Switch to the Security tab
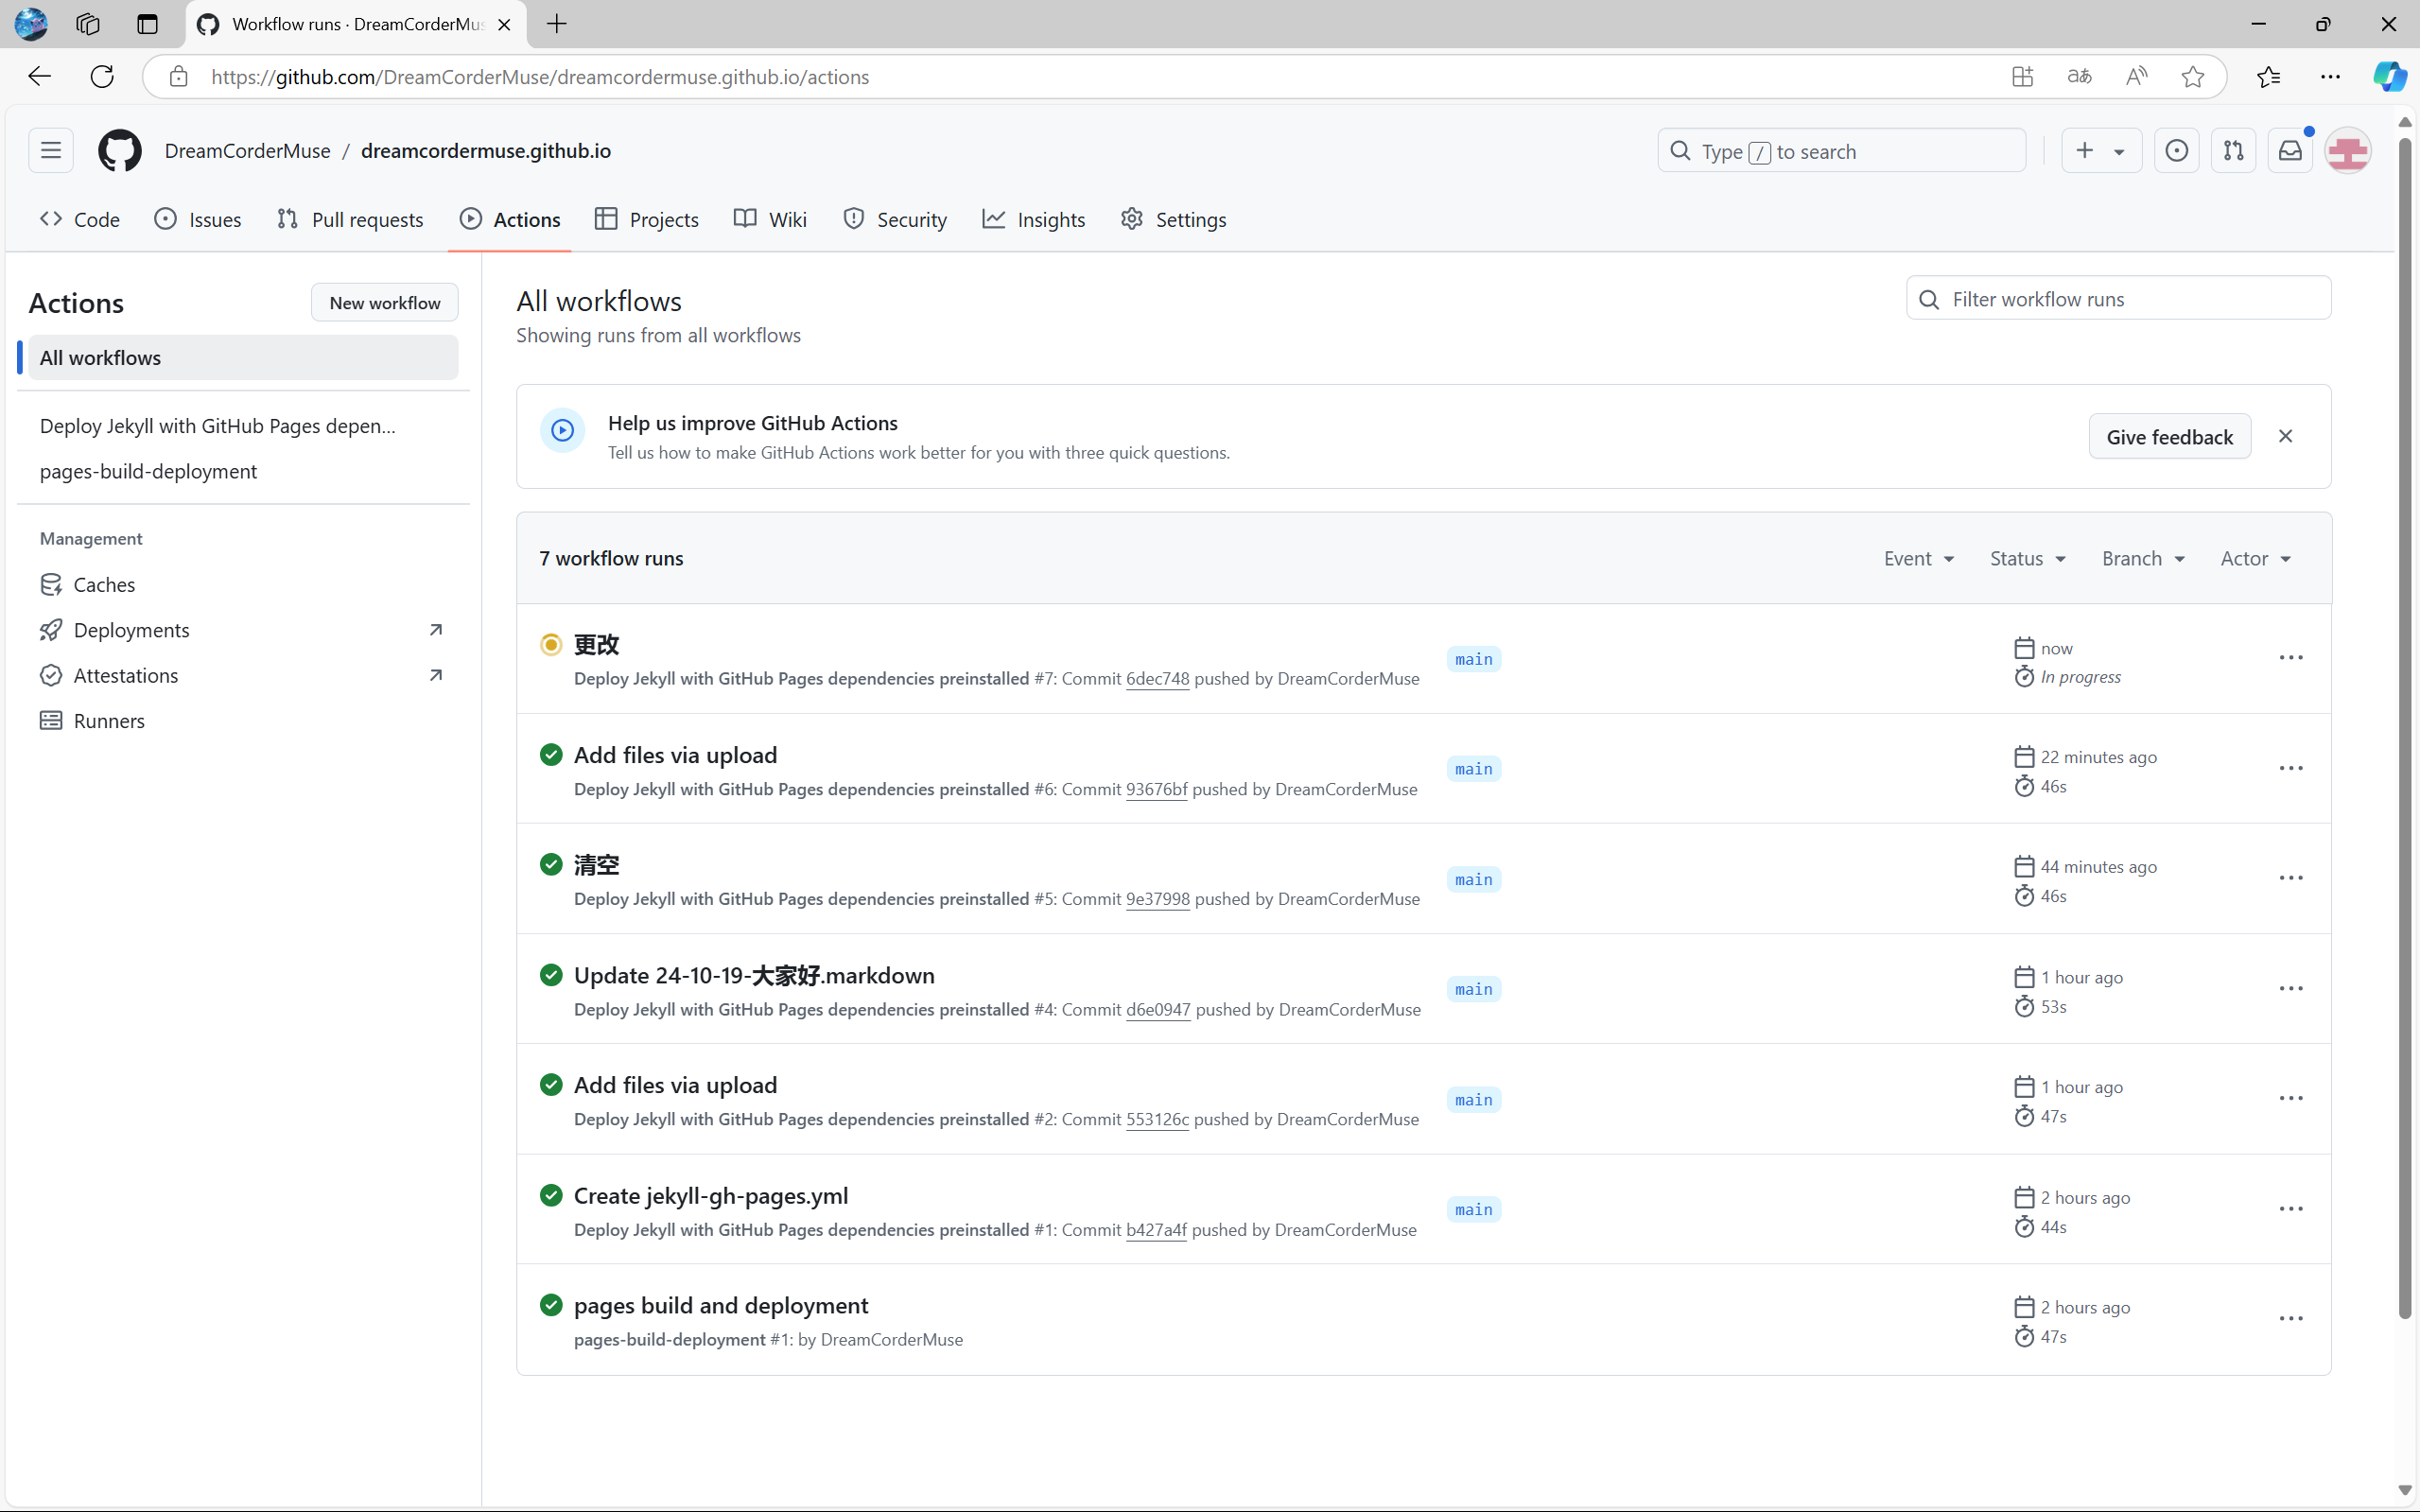Screen dimensions: 2420x1512 (x=894, y=219)
